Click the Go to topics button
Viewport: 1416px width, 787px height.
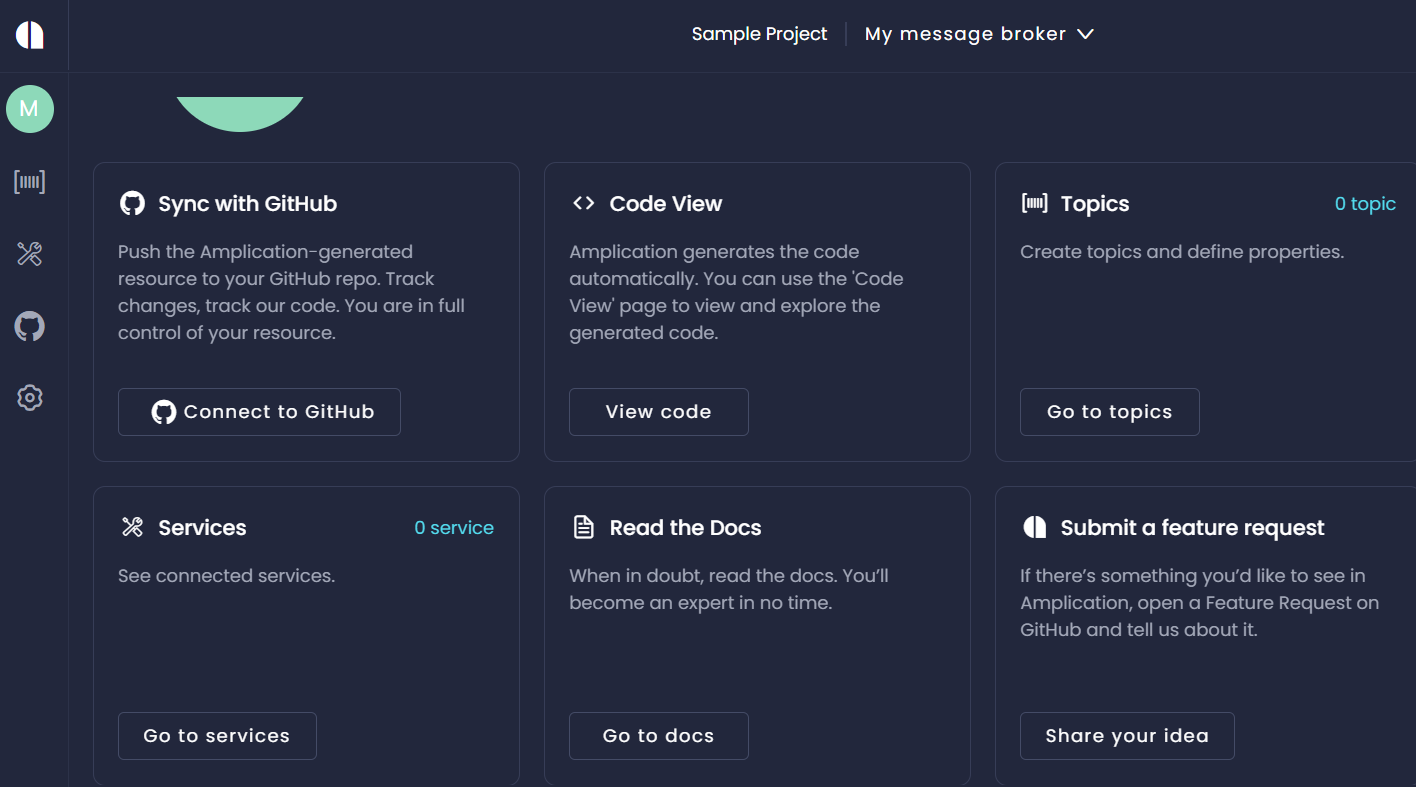1109,412
